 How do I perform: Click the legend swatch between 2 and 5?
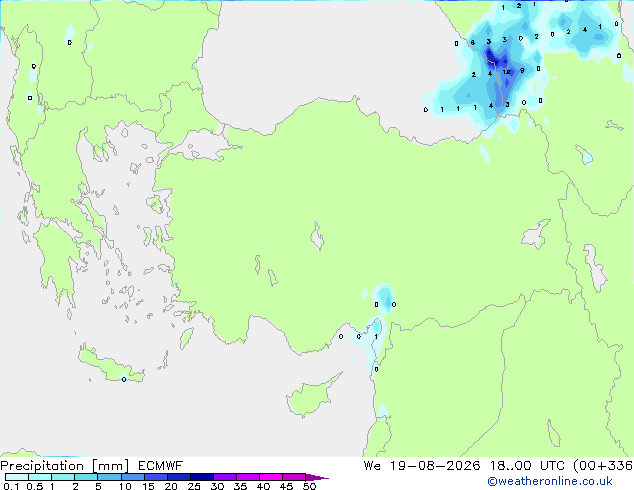[86, 477]
